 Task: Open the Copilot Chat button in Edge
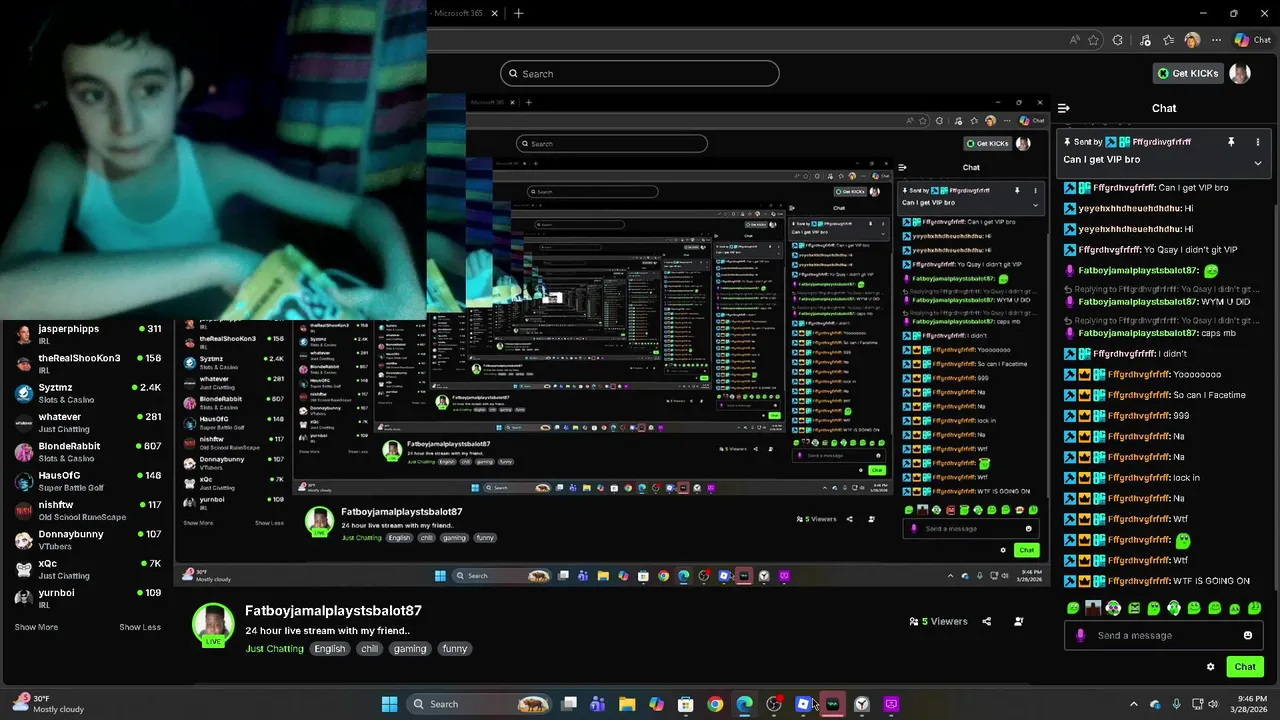[1253, 40]
